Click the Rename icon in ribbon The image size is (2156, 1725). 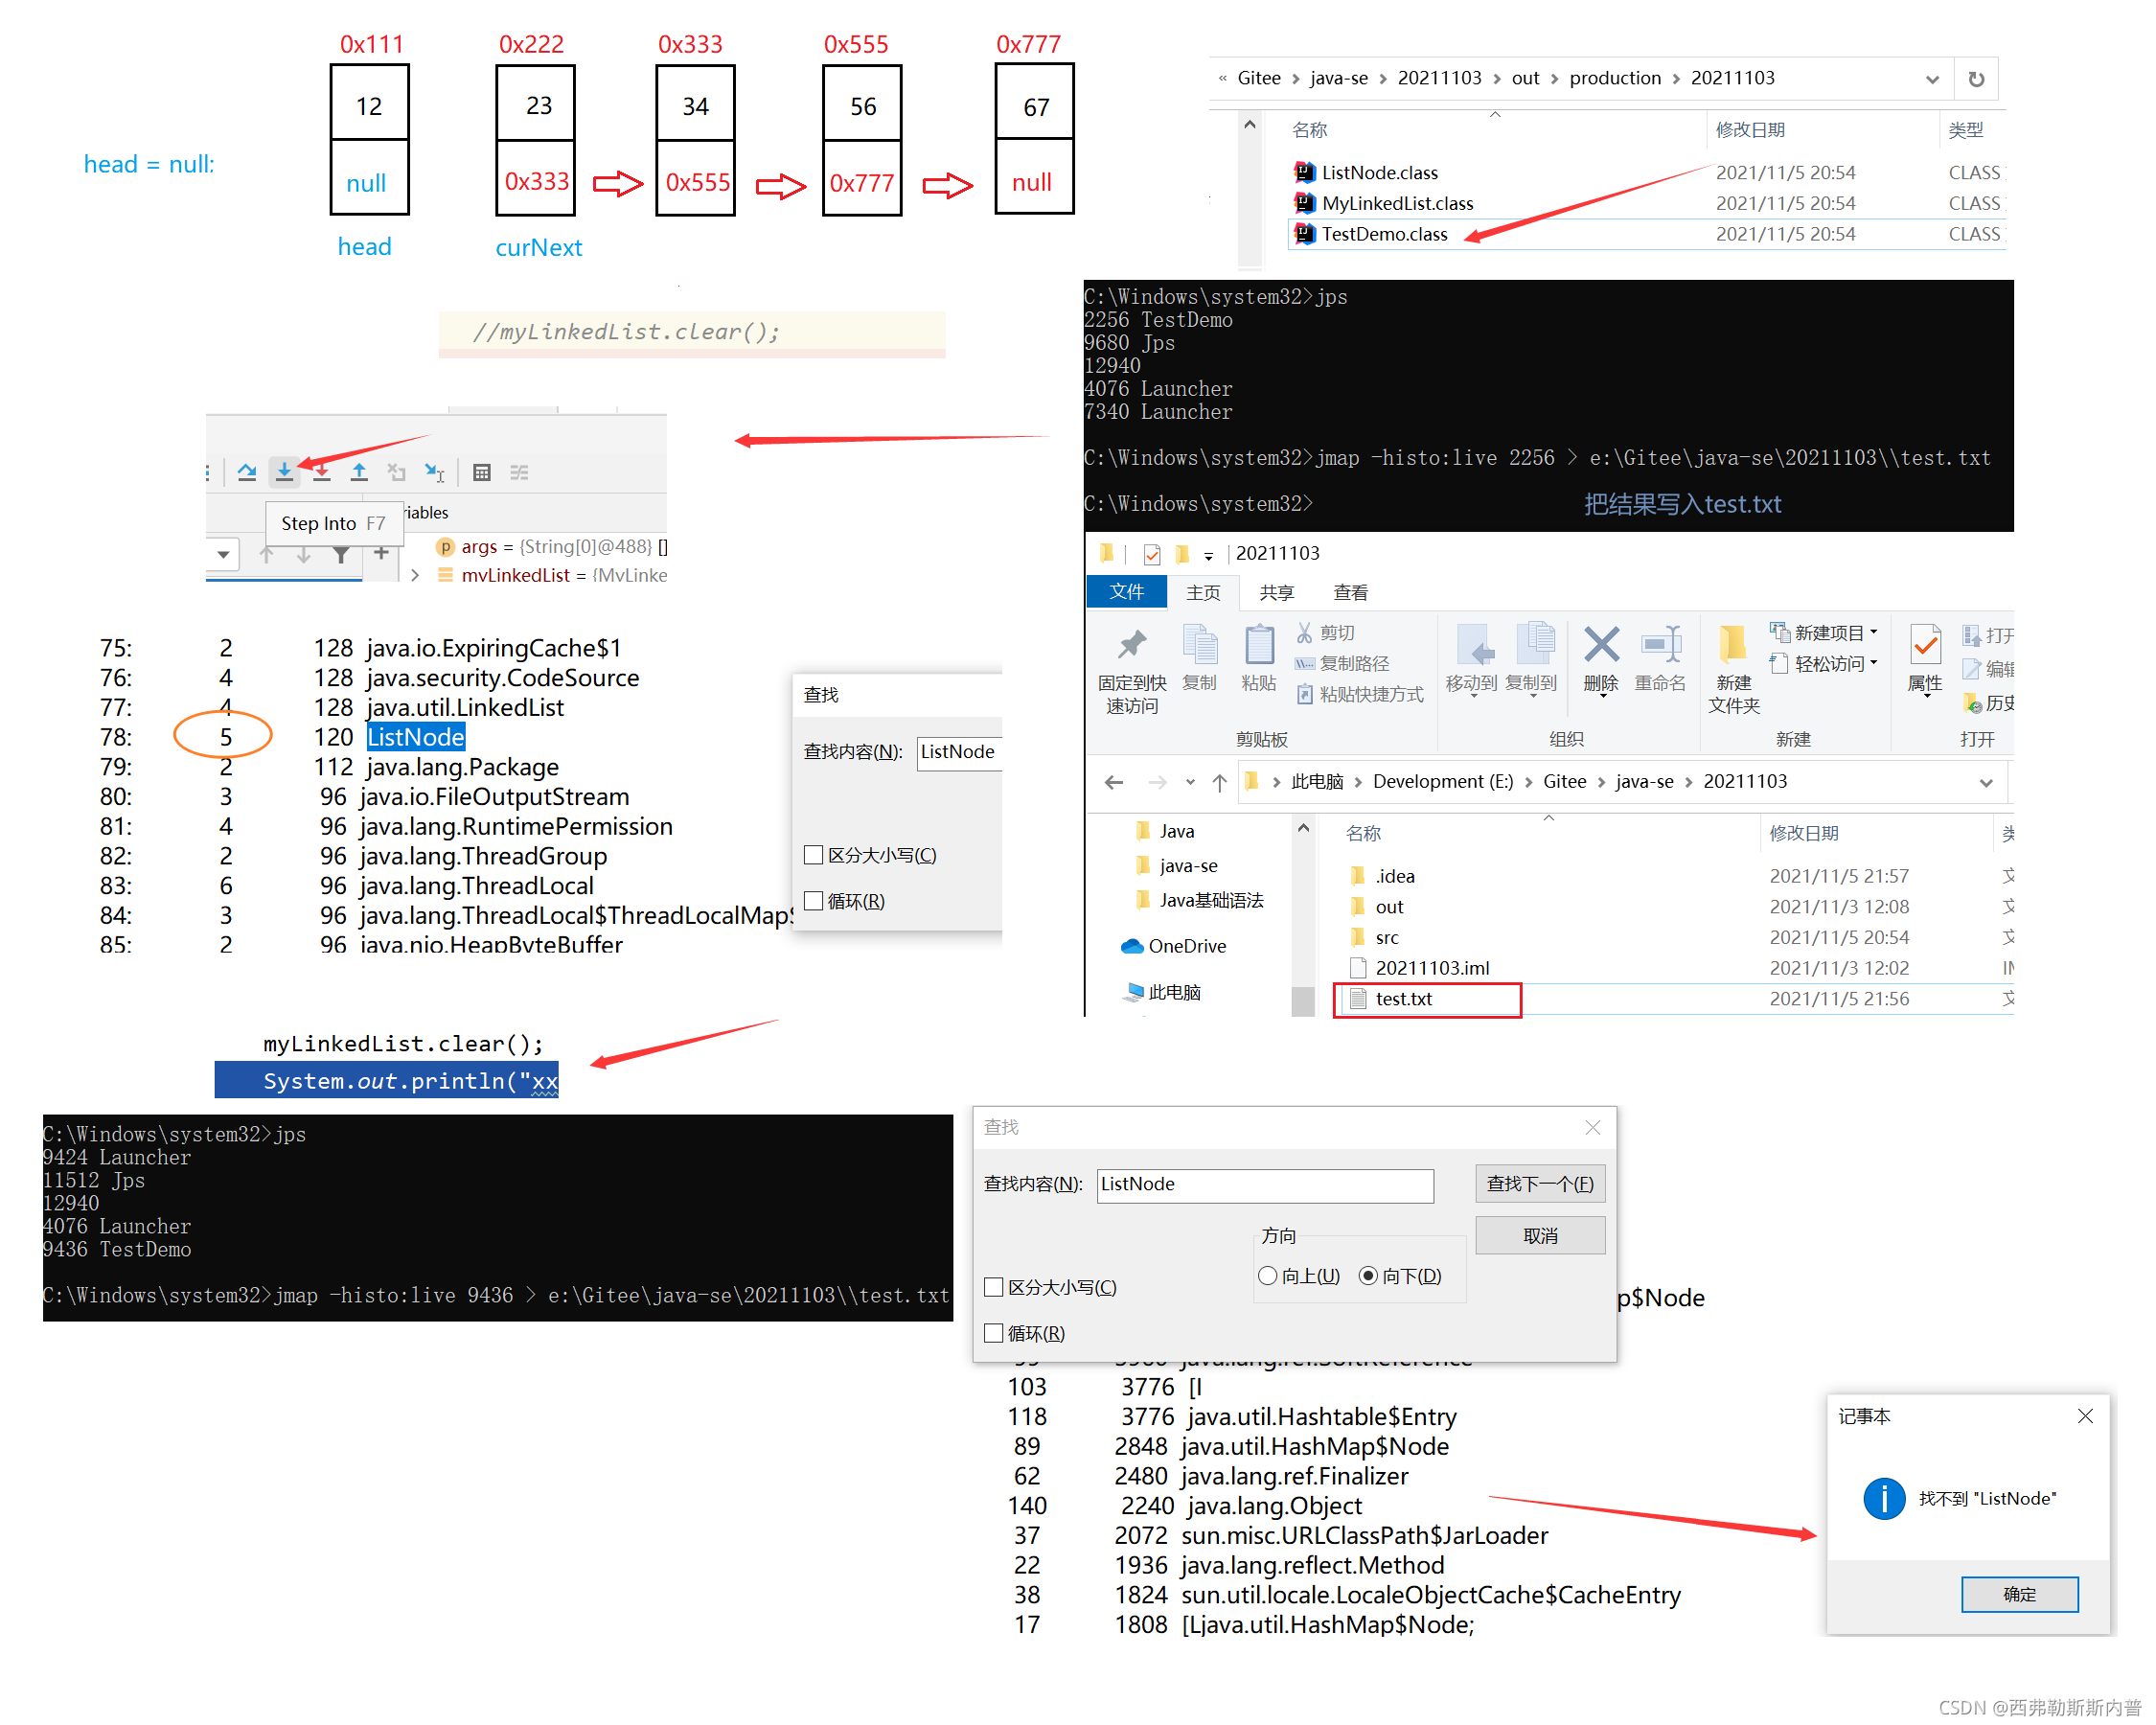click(x=1661, y=645)
